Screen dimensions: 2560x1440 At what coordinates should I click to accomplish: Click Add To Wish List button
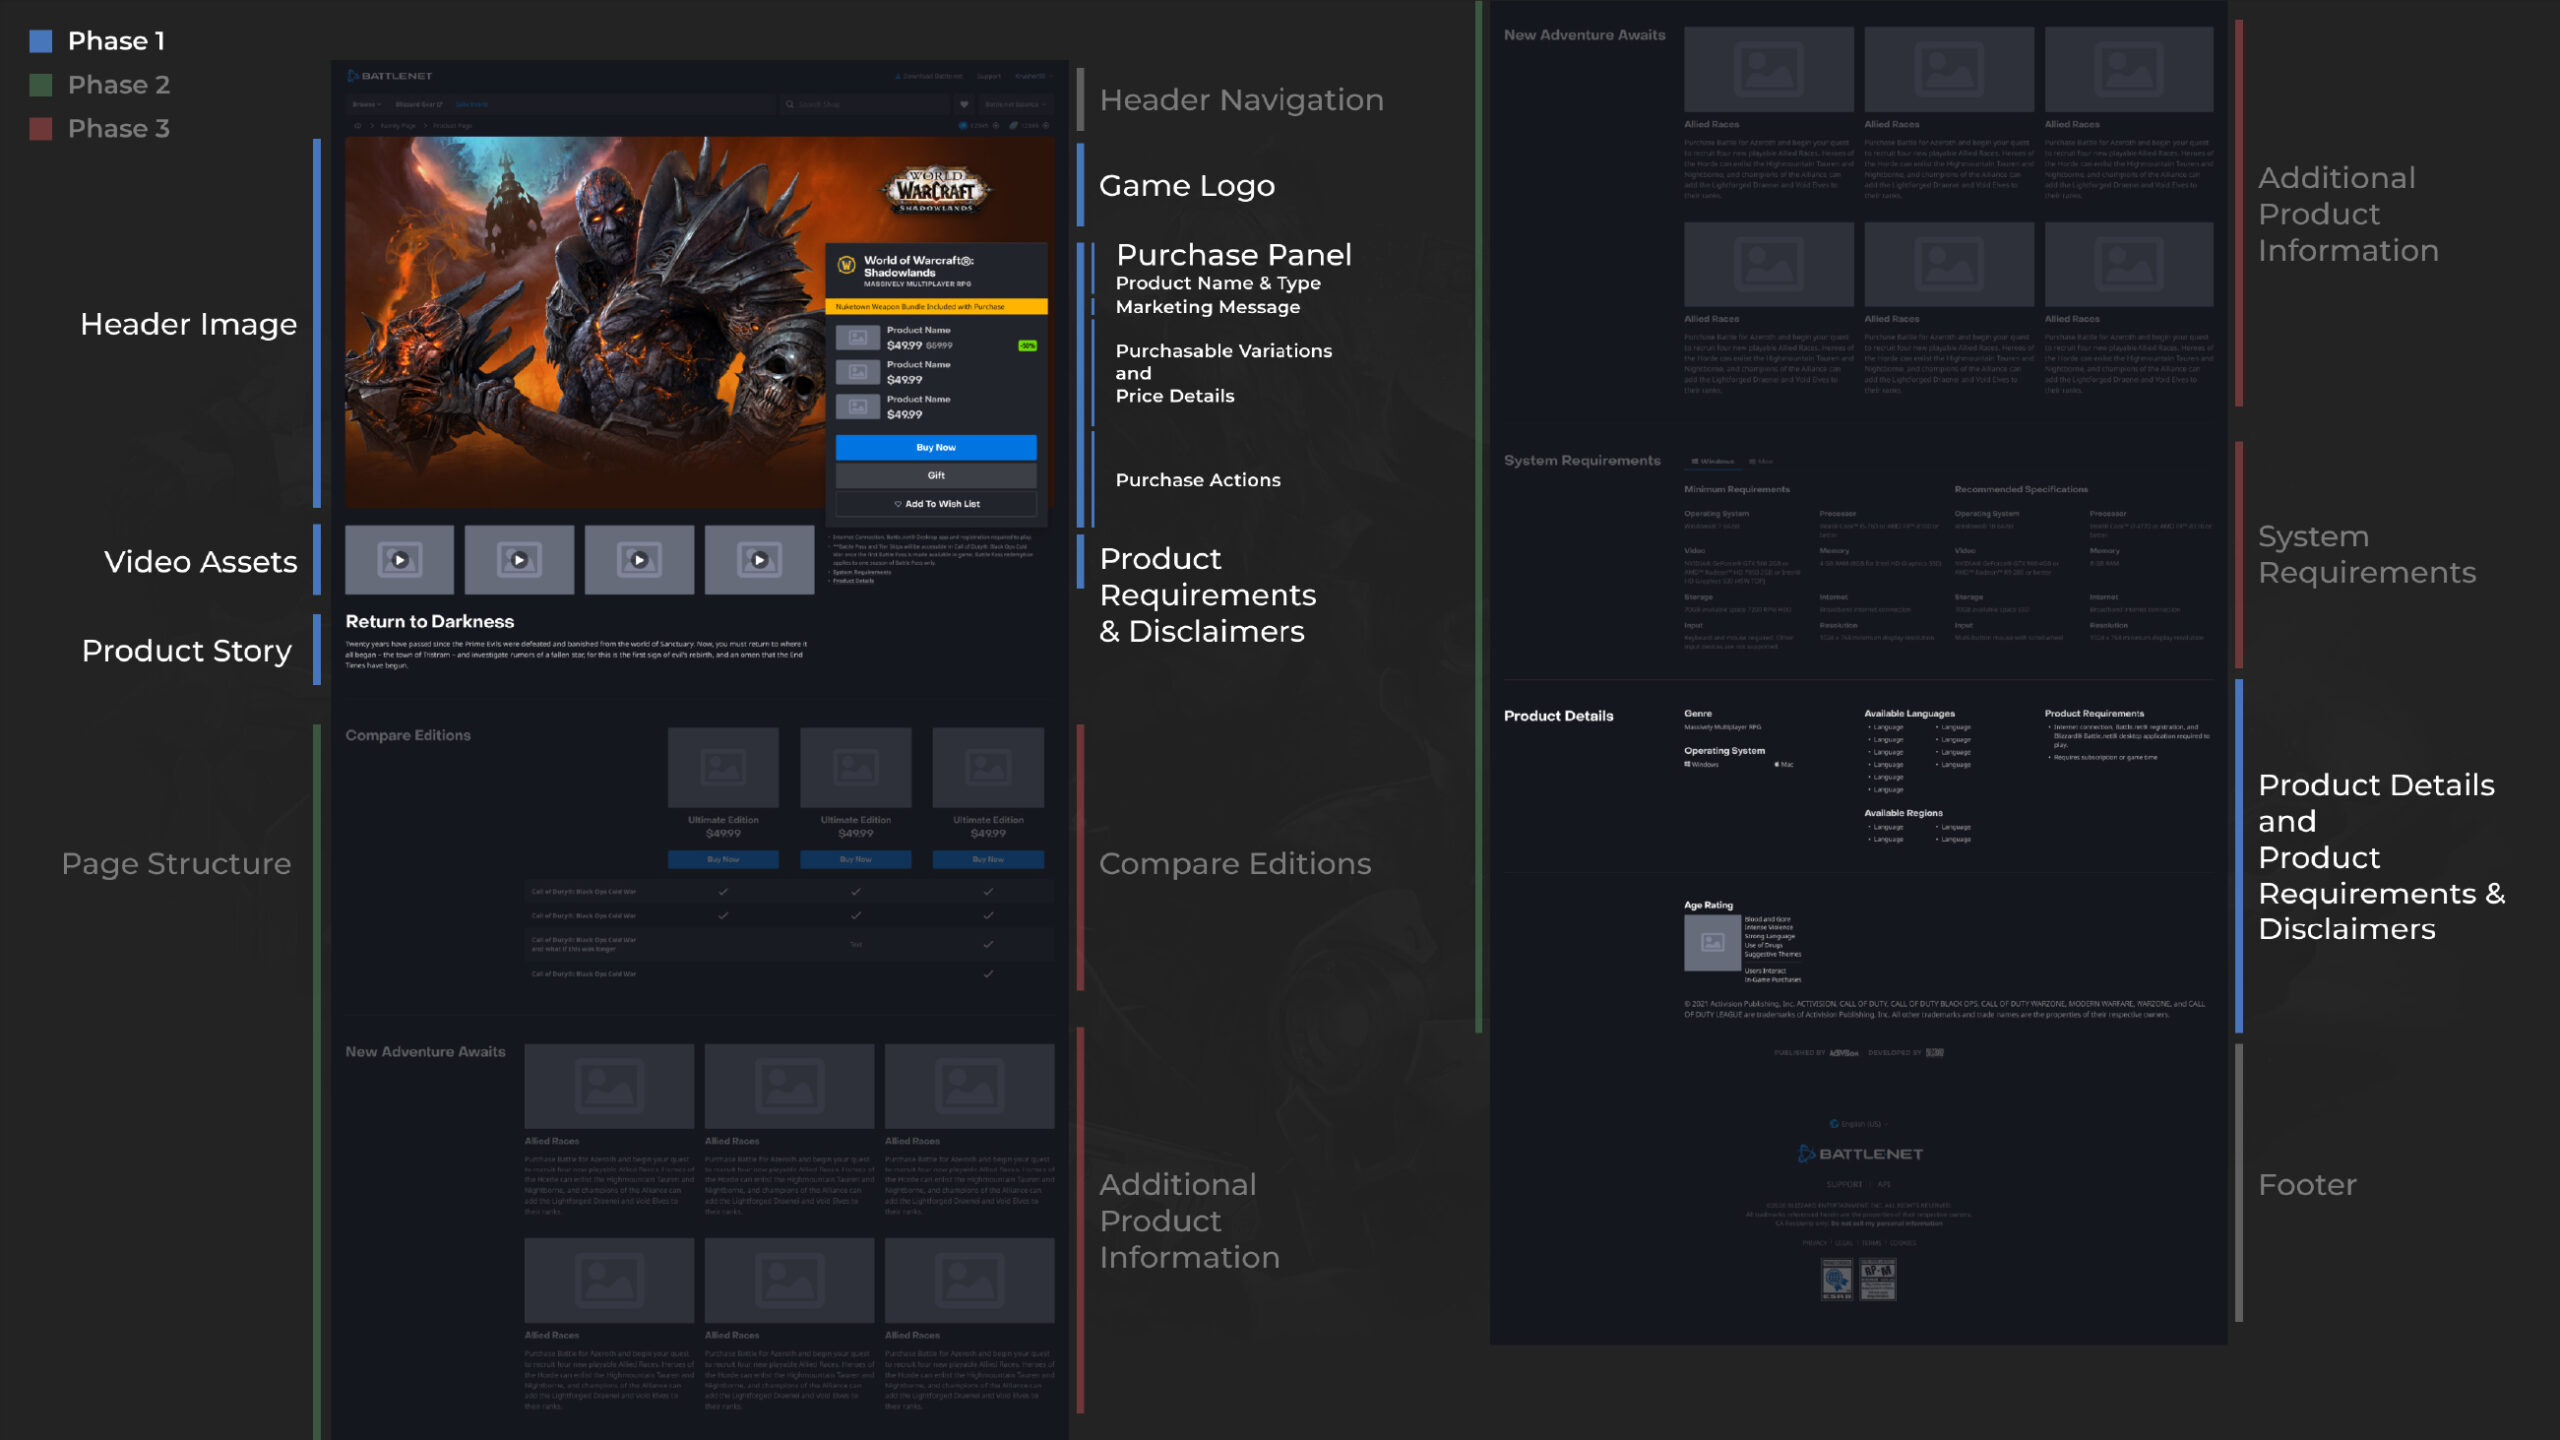pyautogui.click(x=936, y=504)
